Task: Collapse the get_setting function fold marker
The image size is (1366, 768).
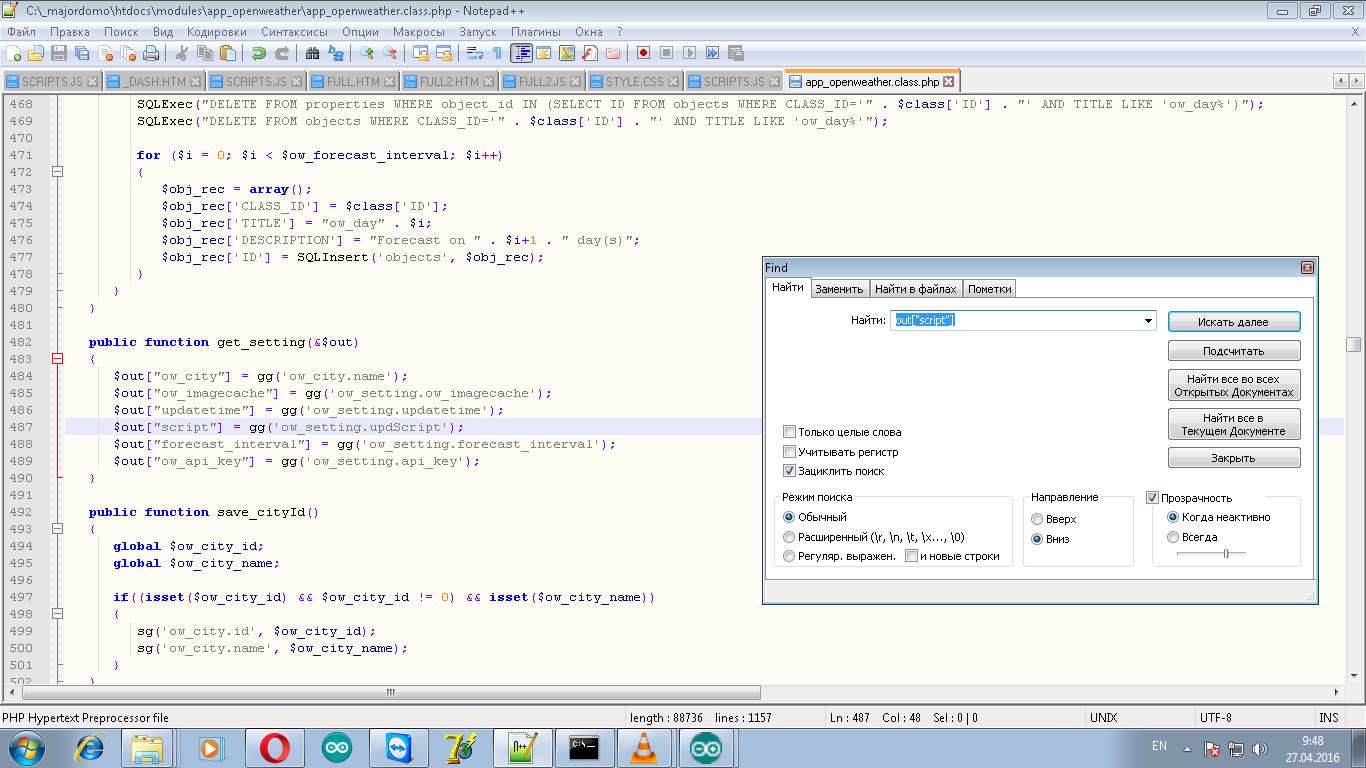Action: [57, 359]
